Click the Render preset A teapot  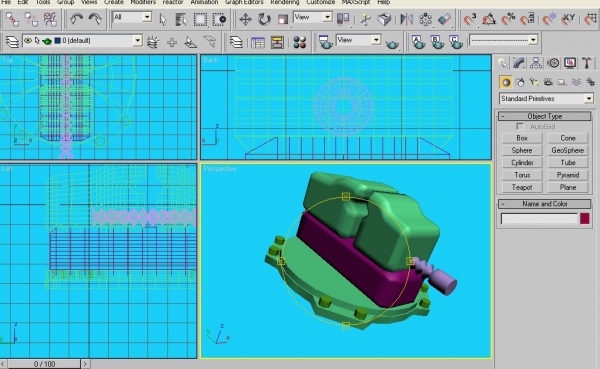pos(418,42)
